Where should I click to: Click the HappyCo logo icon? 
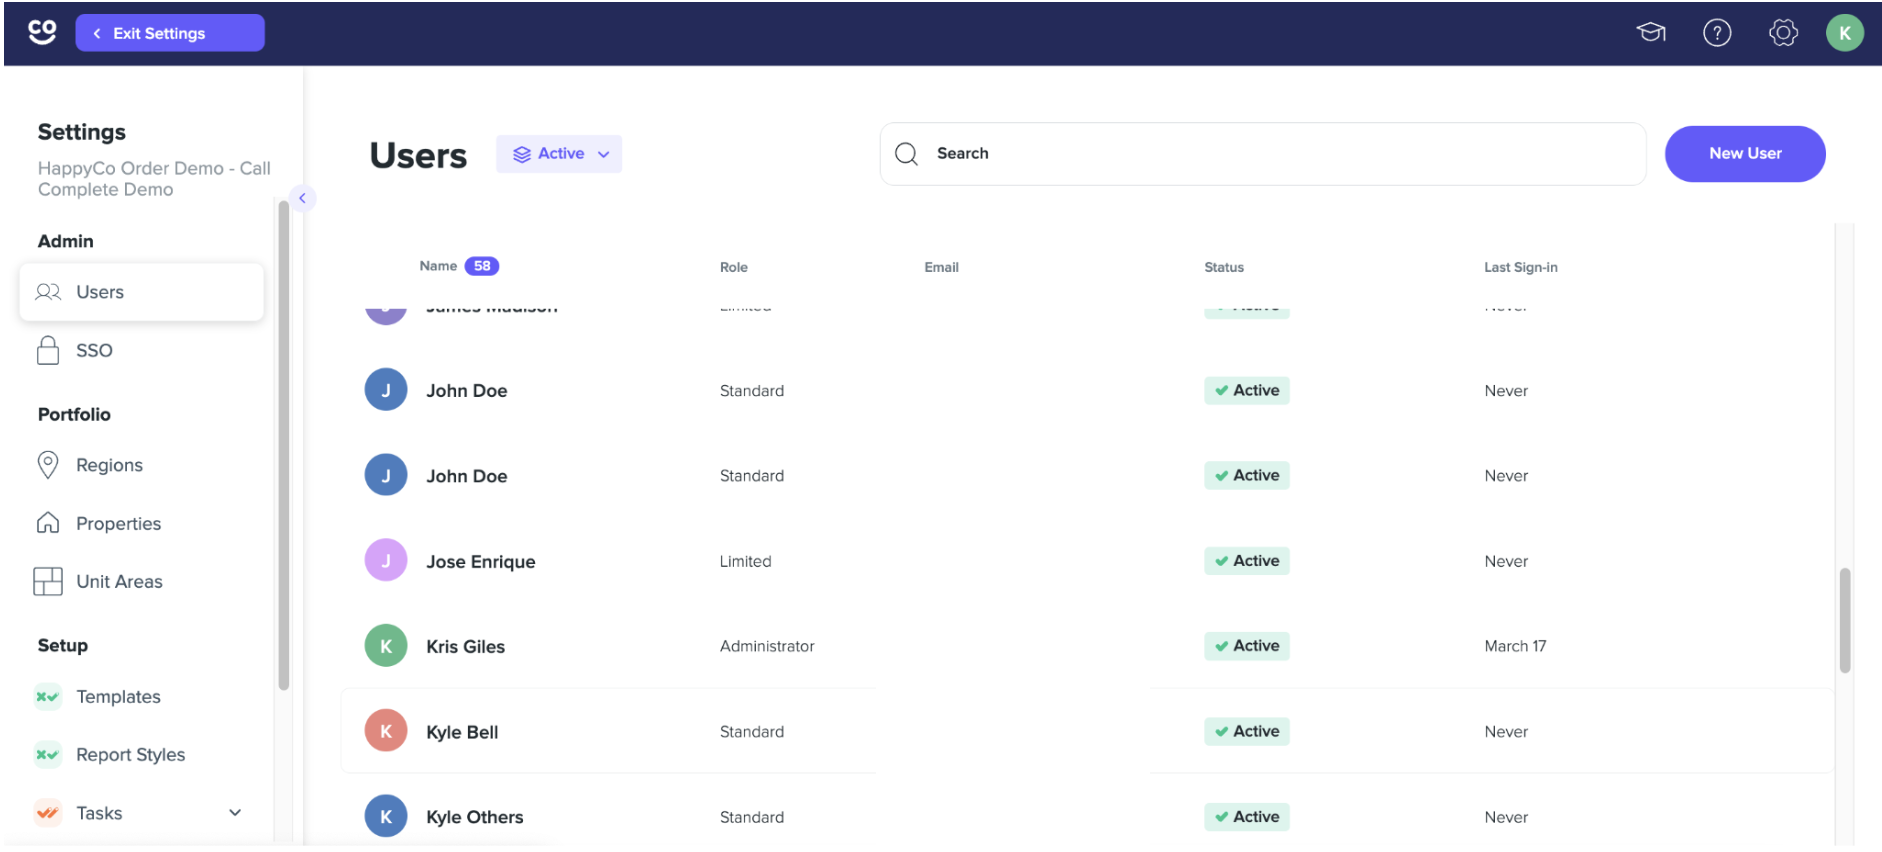tap(42, 32)
